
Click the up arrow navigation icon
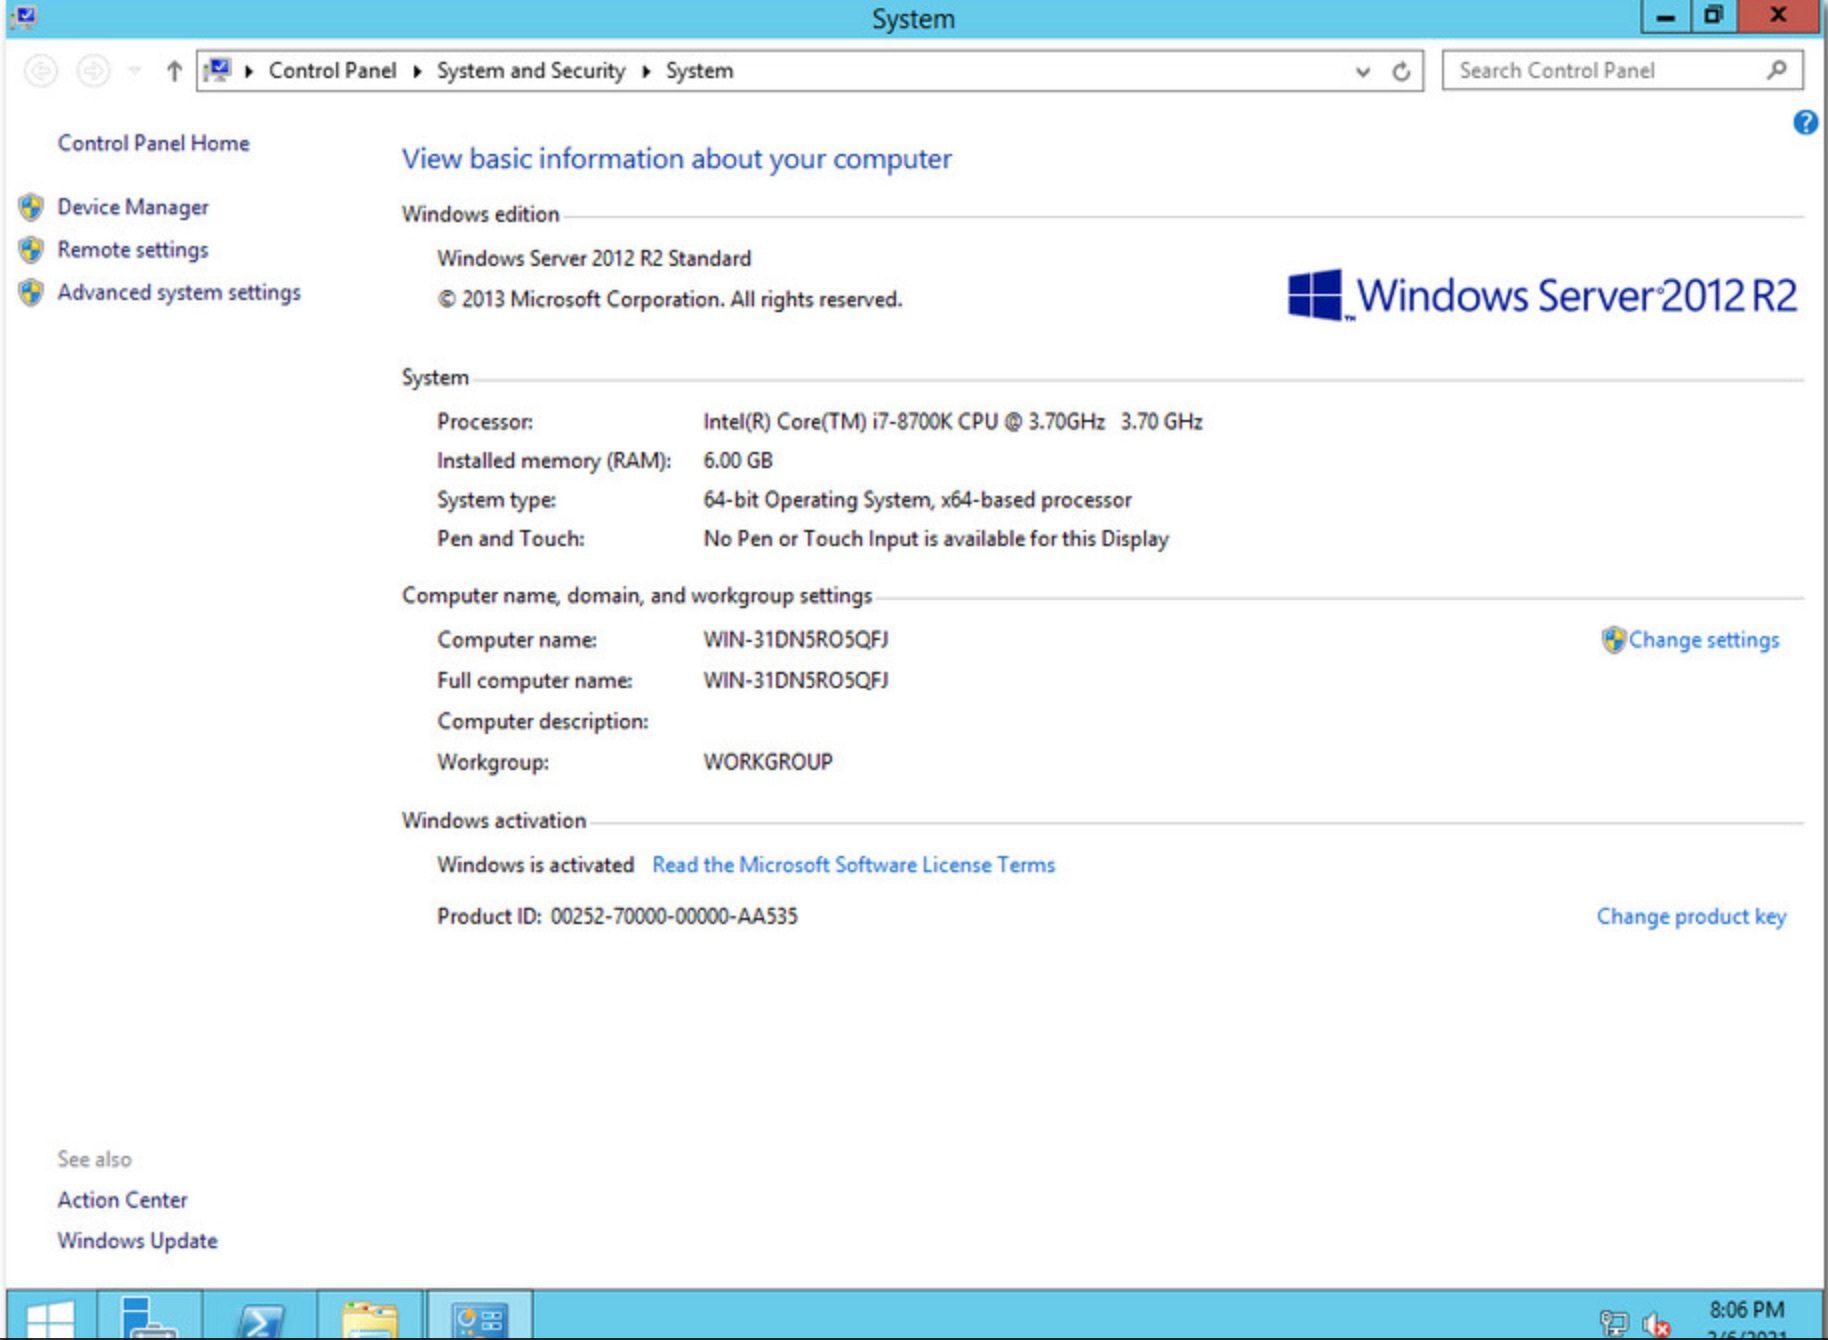(x=174, y=71)
